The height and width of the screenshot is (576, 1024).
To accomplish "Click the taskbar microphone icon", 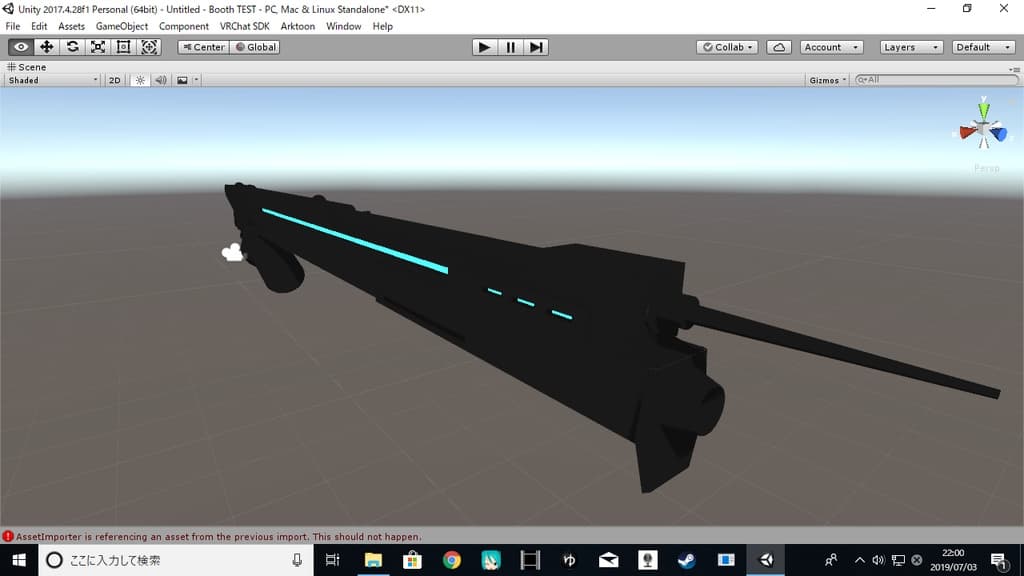I will point(297,560).
